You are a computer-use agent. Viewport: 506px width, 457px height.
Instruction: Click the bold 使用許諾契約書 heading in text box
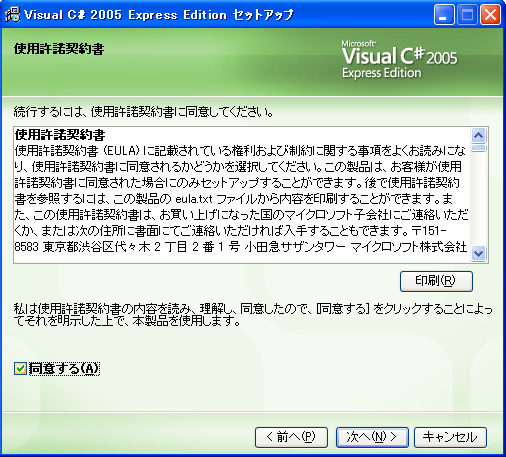pos(60,135)
